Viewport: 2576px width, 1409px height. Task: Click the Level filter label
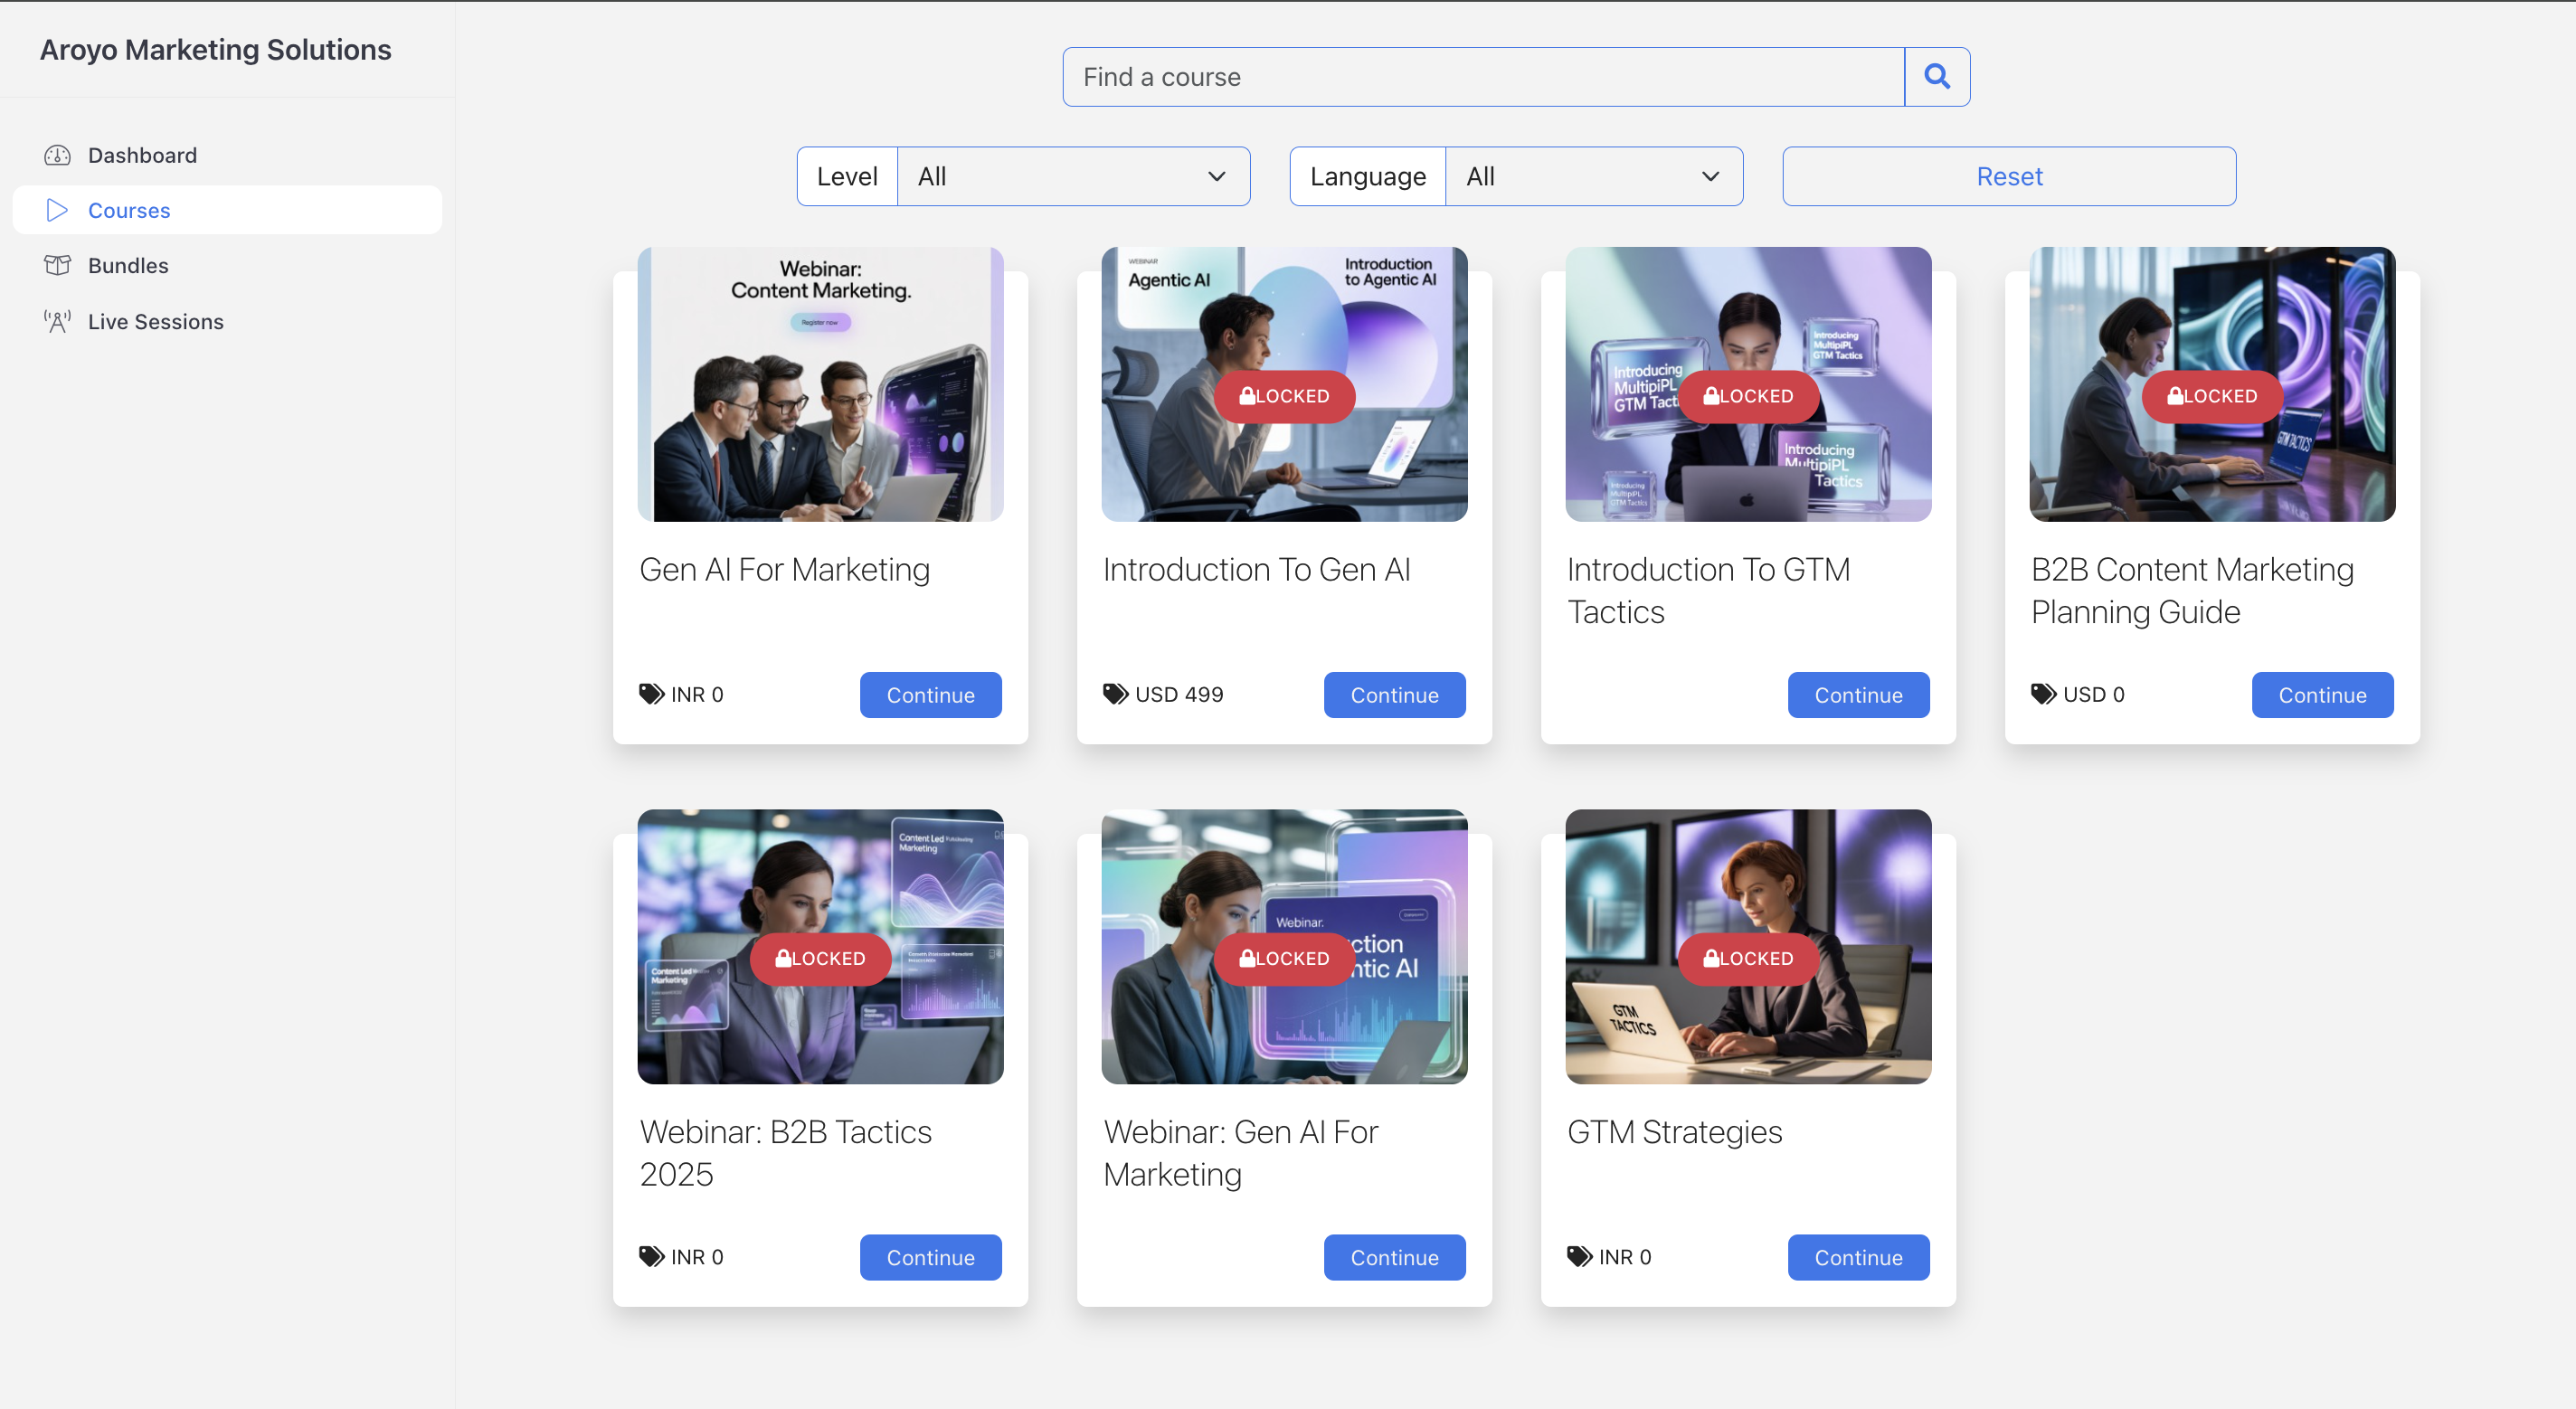(x=847, y=177)
